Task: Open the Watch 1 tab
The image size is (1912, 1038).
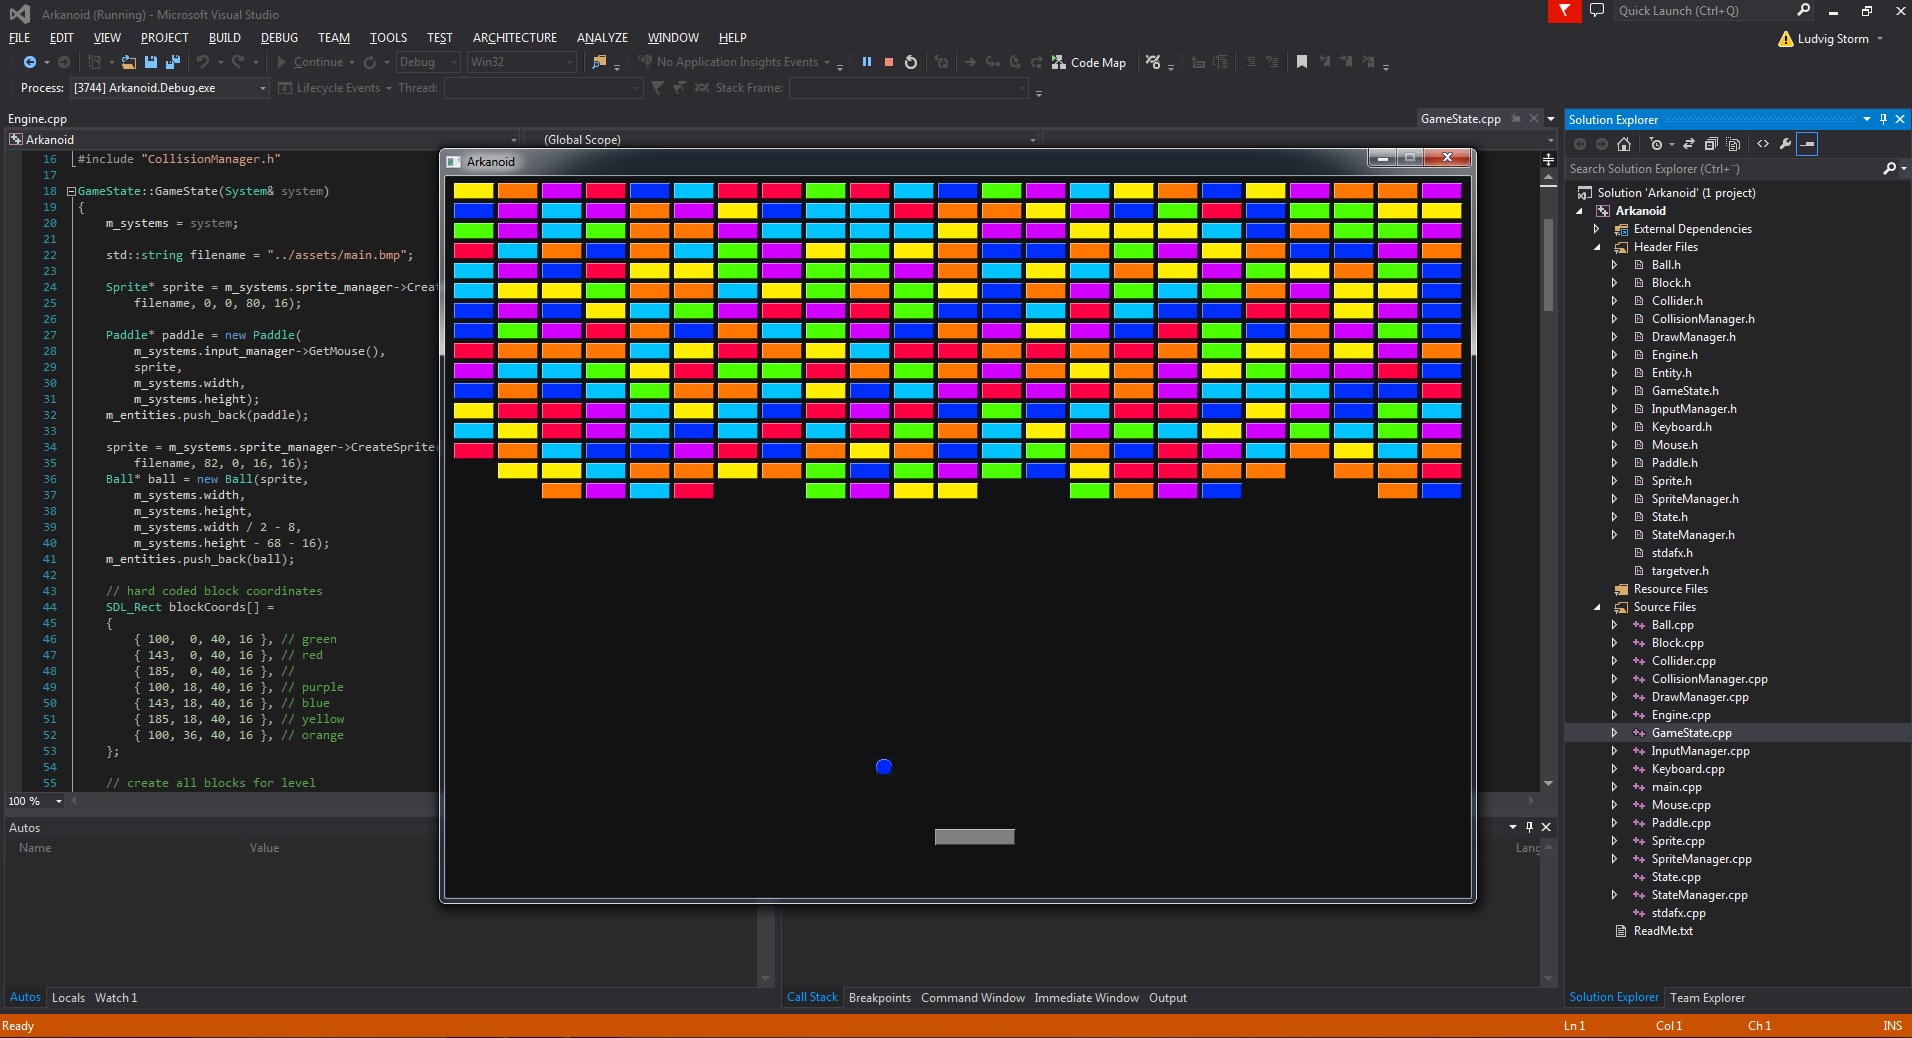Action: [116, 998]
